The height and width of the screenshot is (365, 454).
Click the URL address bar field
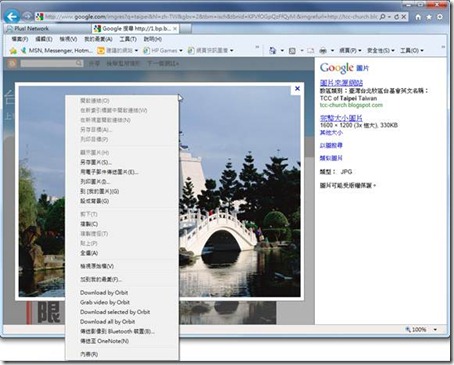(211, 16)
